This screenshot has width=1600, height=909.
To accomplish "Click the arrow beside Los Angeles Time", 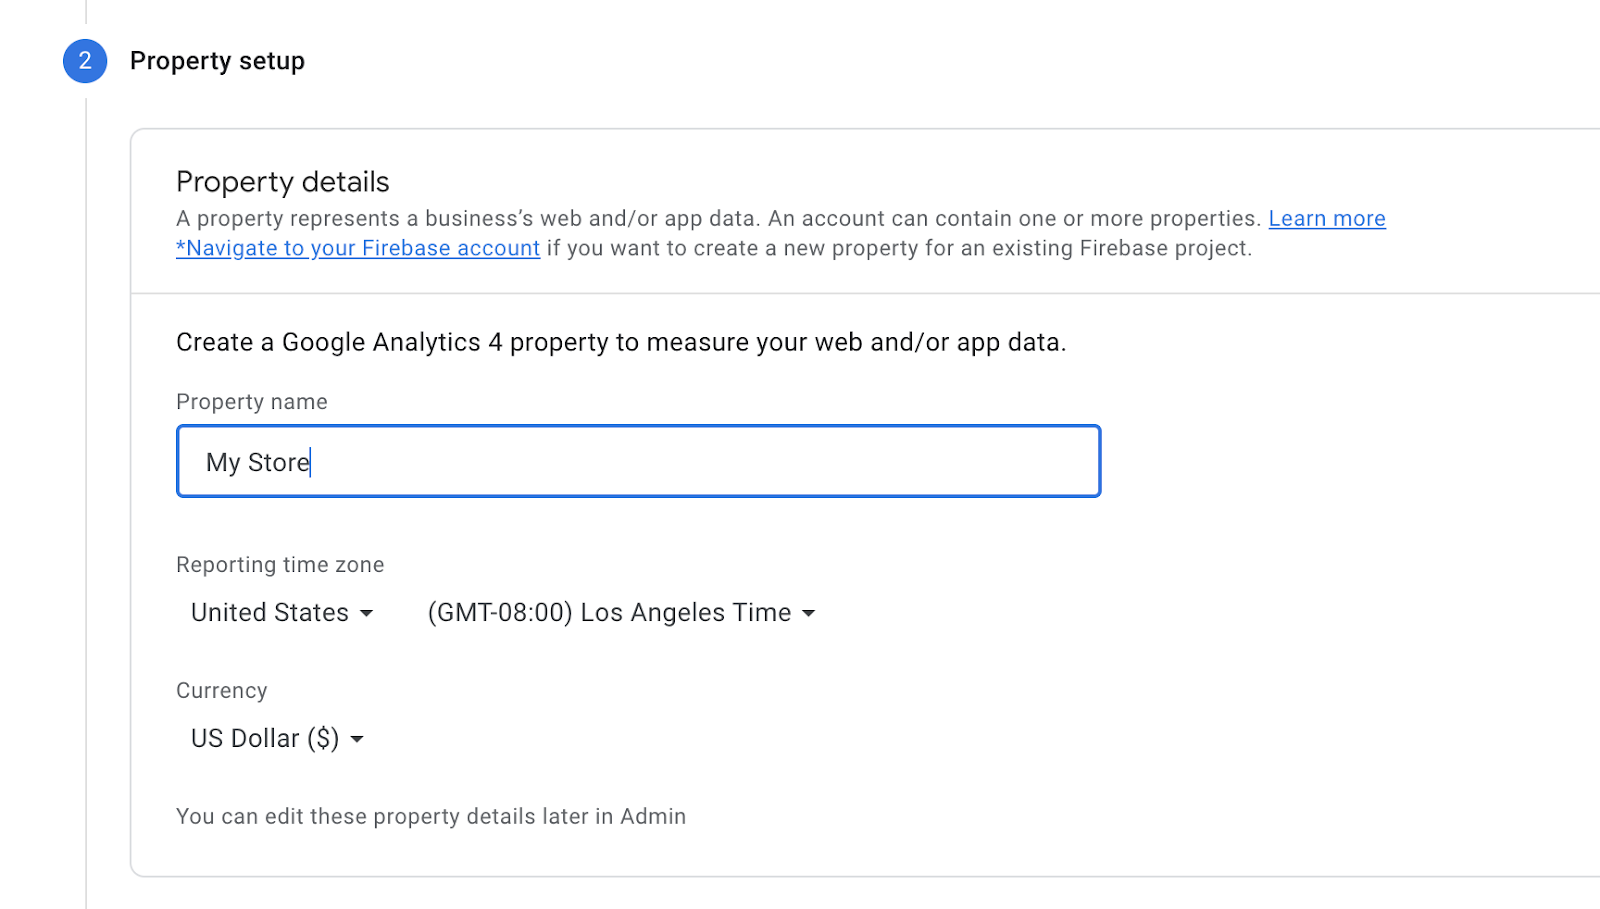I will click(x=809, y=613).
